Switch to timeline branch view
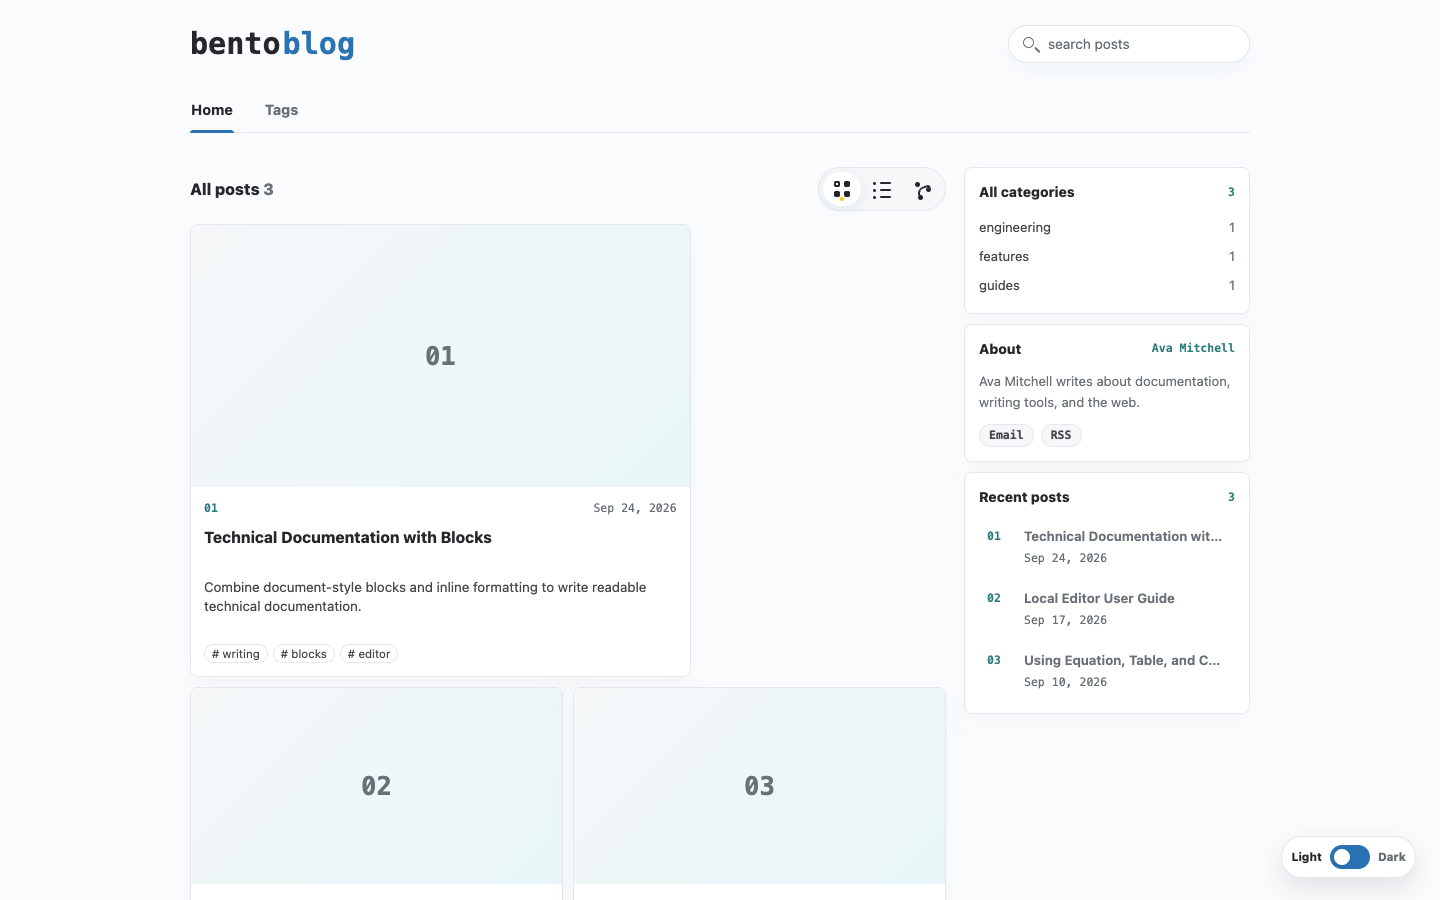The height and width of the screenshot is (900, 1440). pyautogui.click(x=922, y=190)
